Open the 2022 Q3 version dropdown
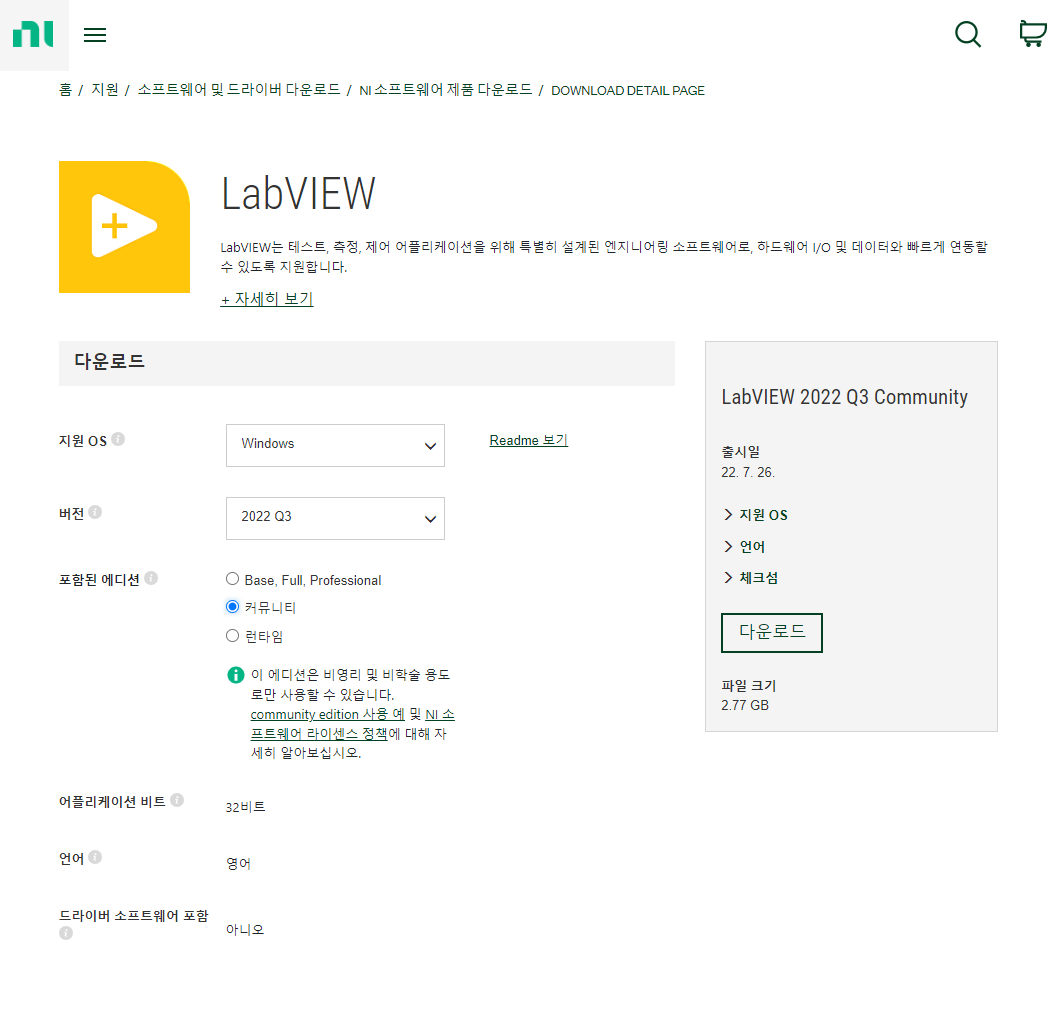This screenshot has height=1016, width=1060. pos(335,518)
